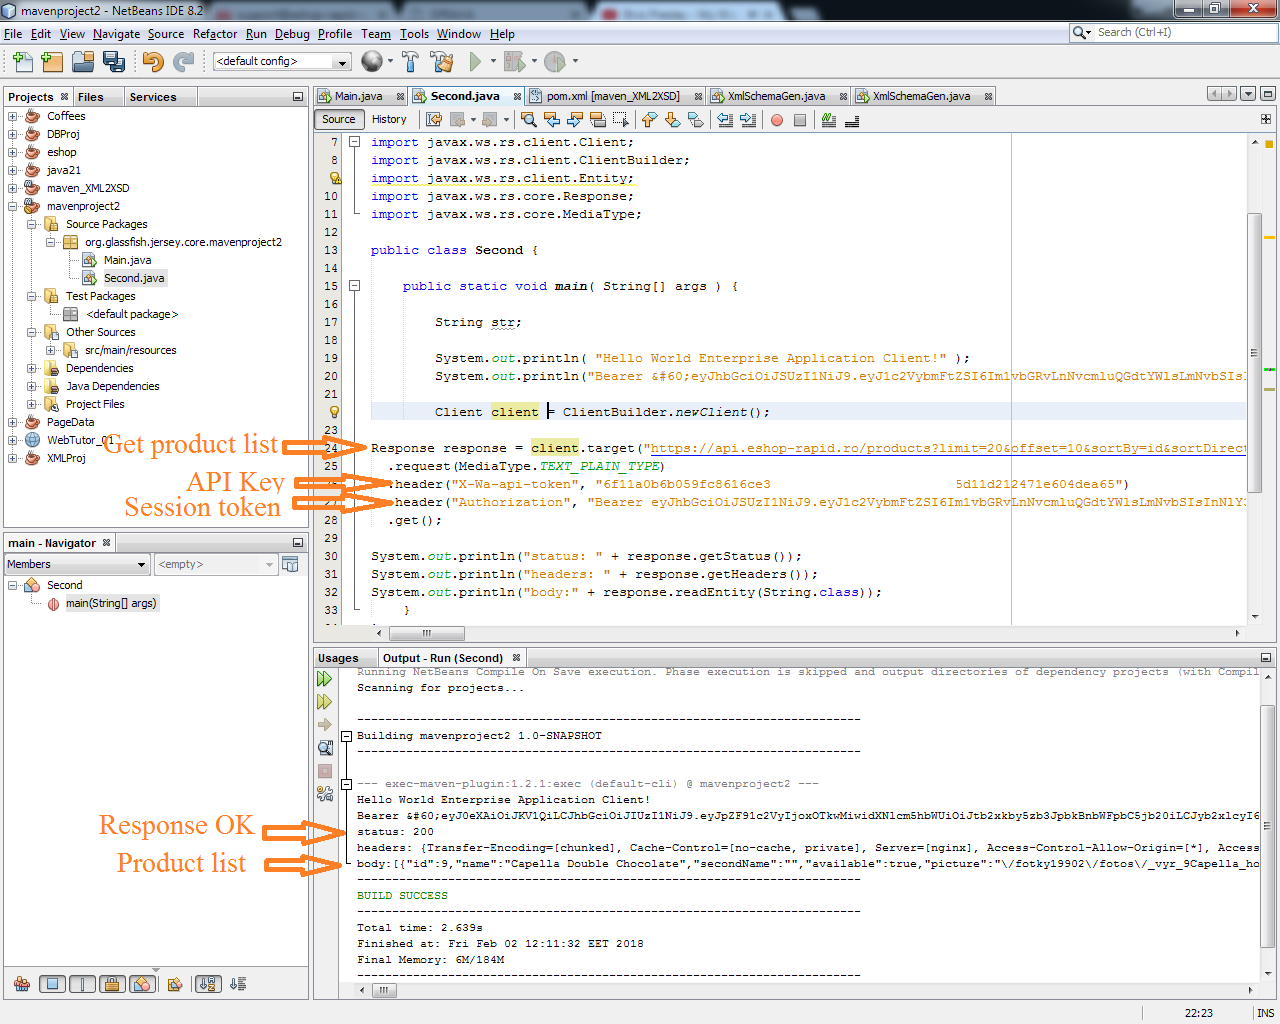This screenshot has width=1280, height=1024.
Task: Open the Refactor menu
Action: [215, 34]
